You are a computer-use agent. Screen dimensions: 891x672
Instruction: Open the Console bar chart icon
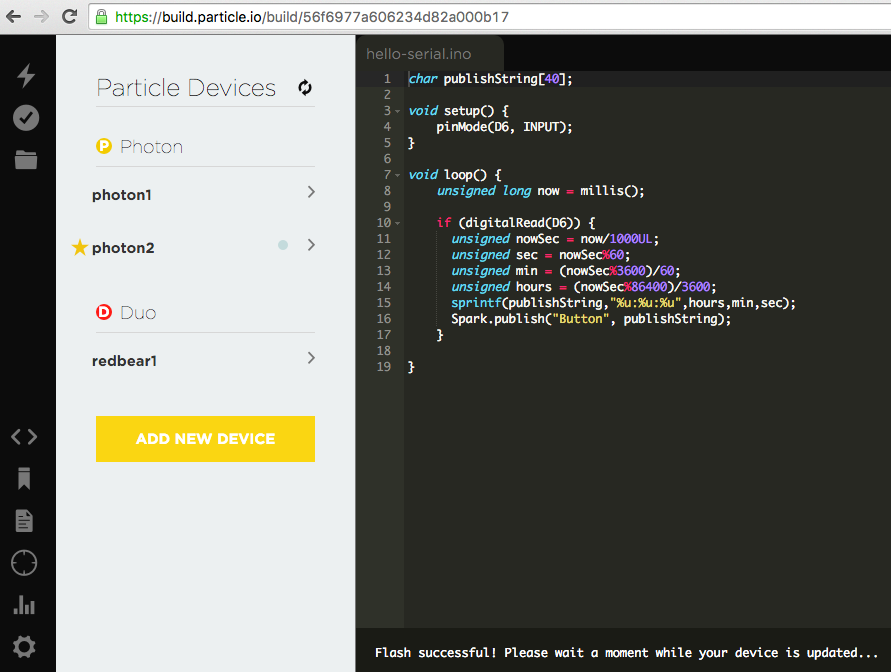click(x=24, y=605)
